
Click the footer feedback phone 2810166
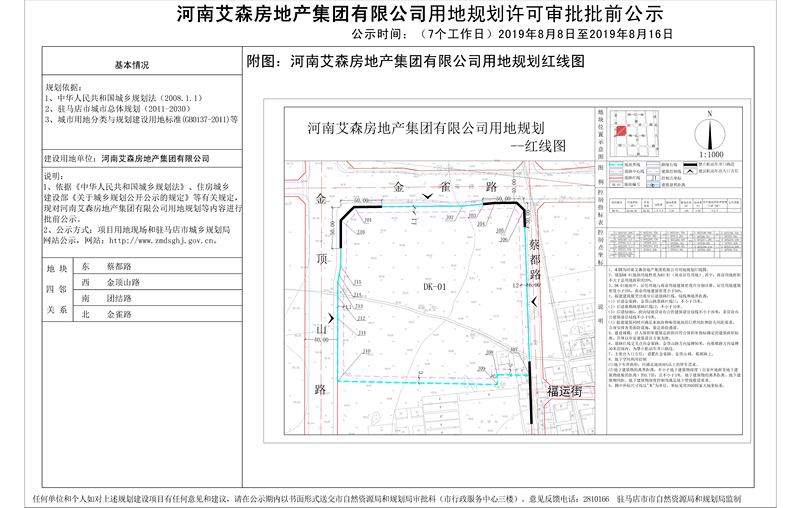pyautogui.click(x=596, y=499)
